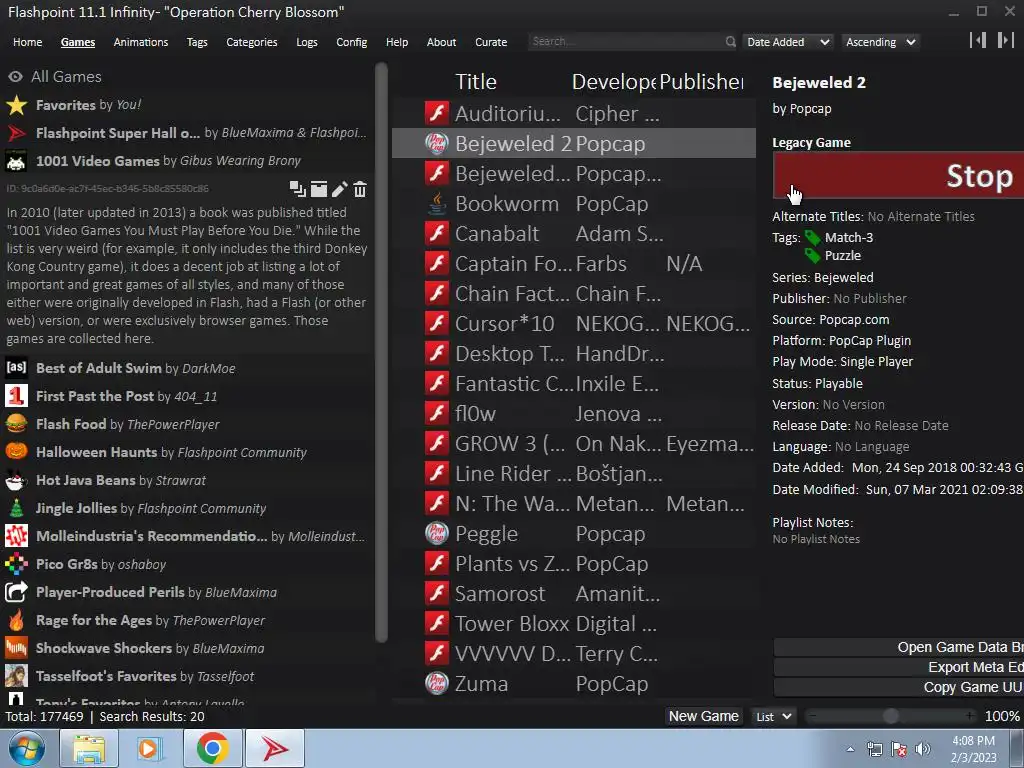Click the Jingle Jollies tree icon
Screen dimensions: 1024x768
tap(16, 508)
